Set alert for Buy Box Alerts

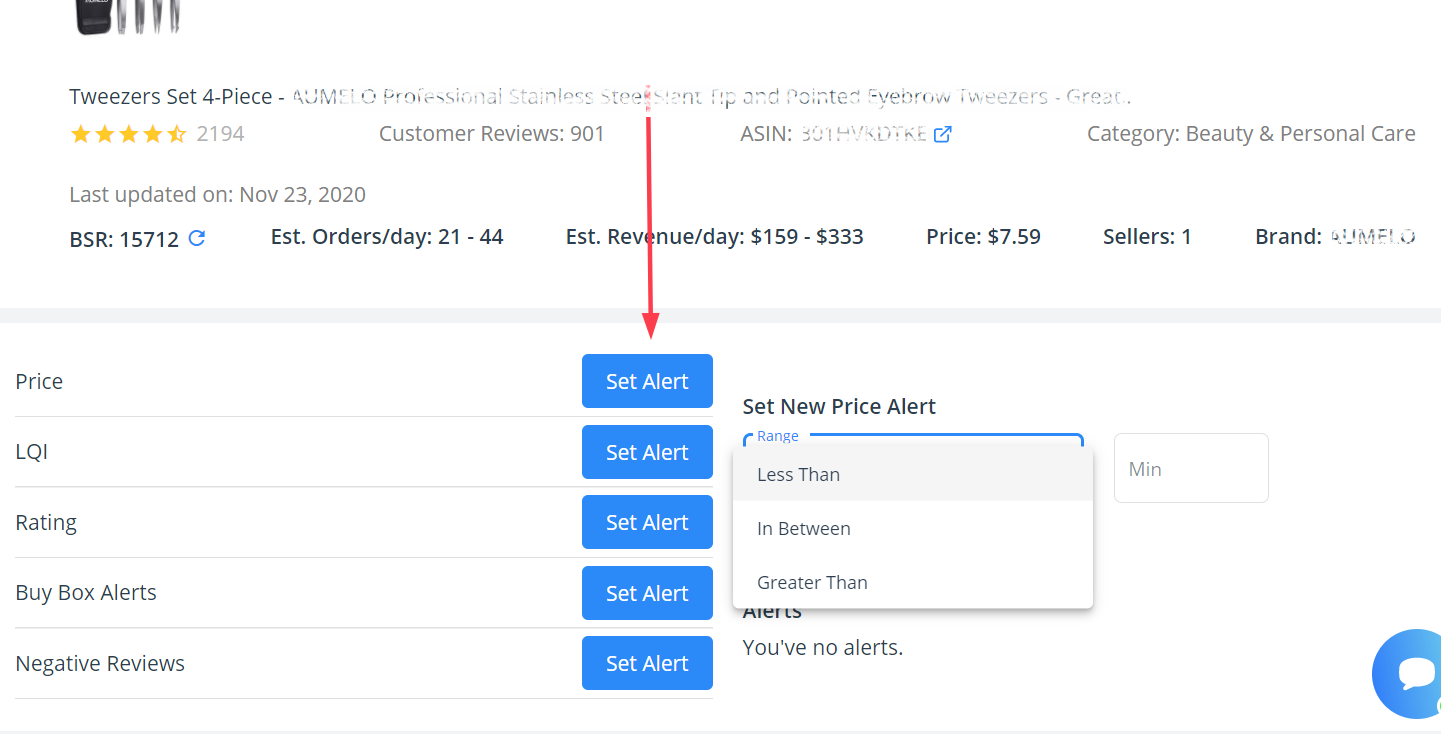click(x=647, y=593)
